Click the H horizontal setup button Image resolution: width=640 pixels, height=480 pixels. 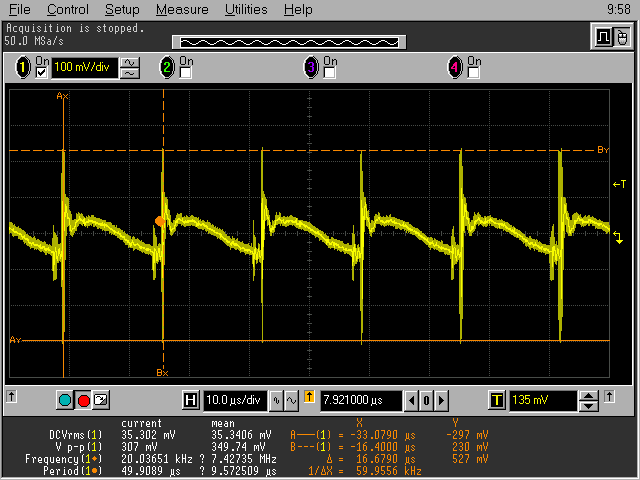click(190, 400)
